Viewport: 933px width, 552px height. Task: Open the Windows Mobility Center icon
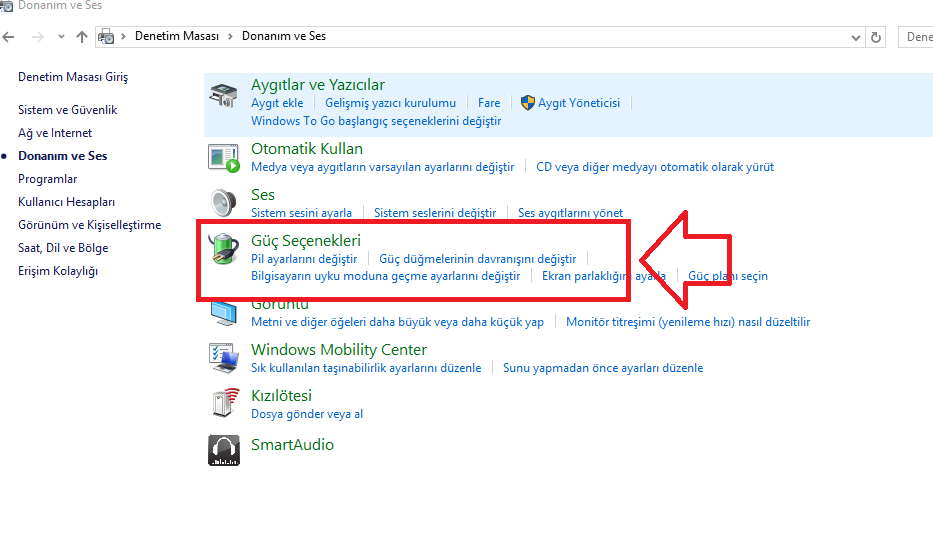[224, 357]
